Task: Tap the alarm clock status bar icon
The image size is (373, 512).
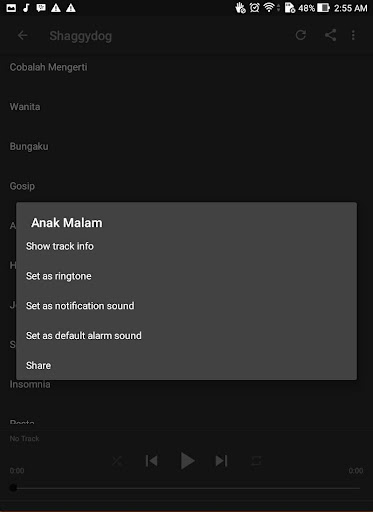Action: [255, 8]
